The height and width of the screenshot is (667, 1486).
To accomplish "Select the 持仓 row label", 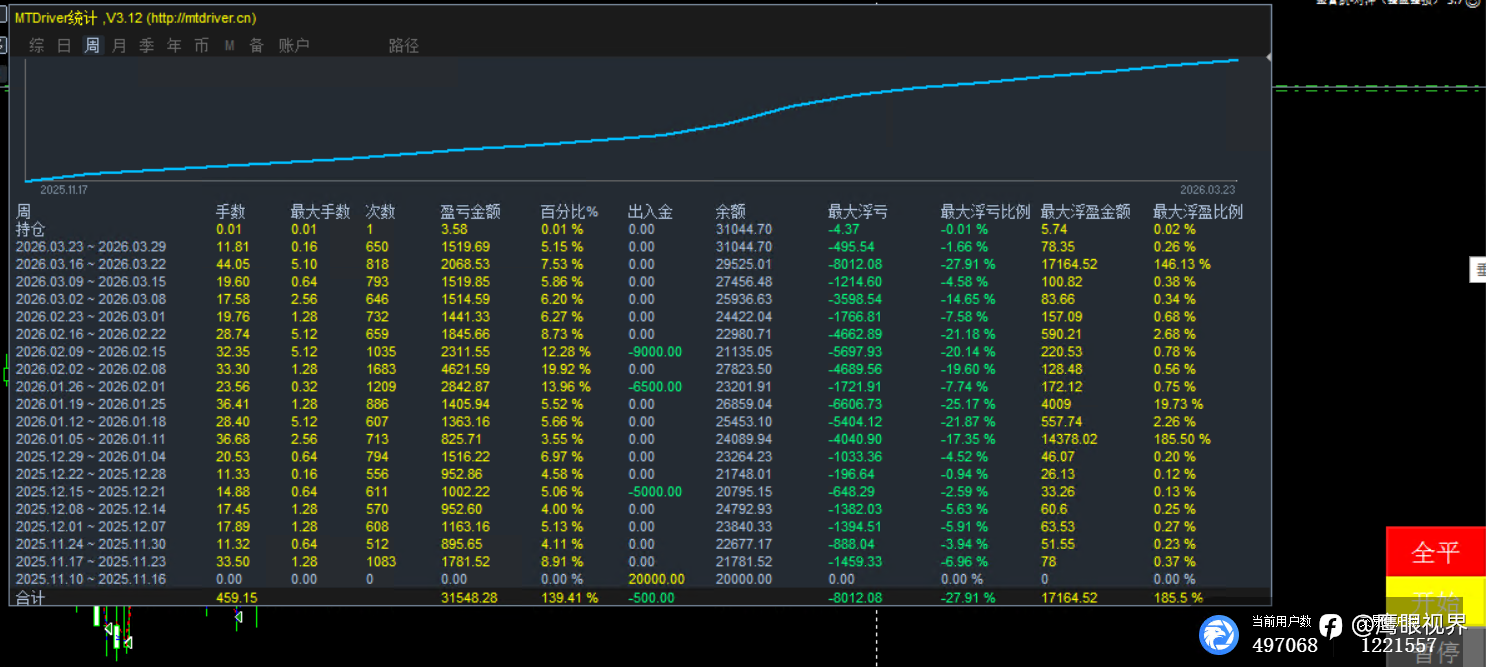I will tap(30, 229).
